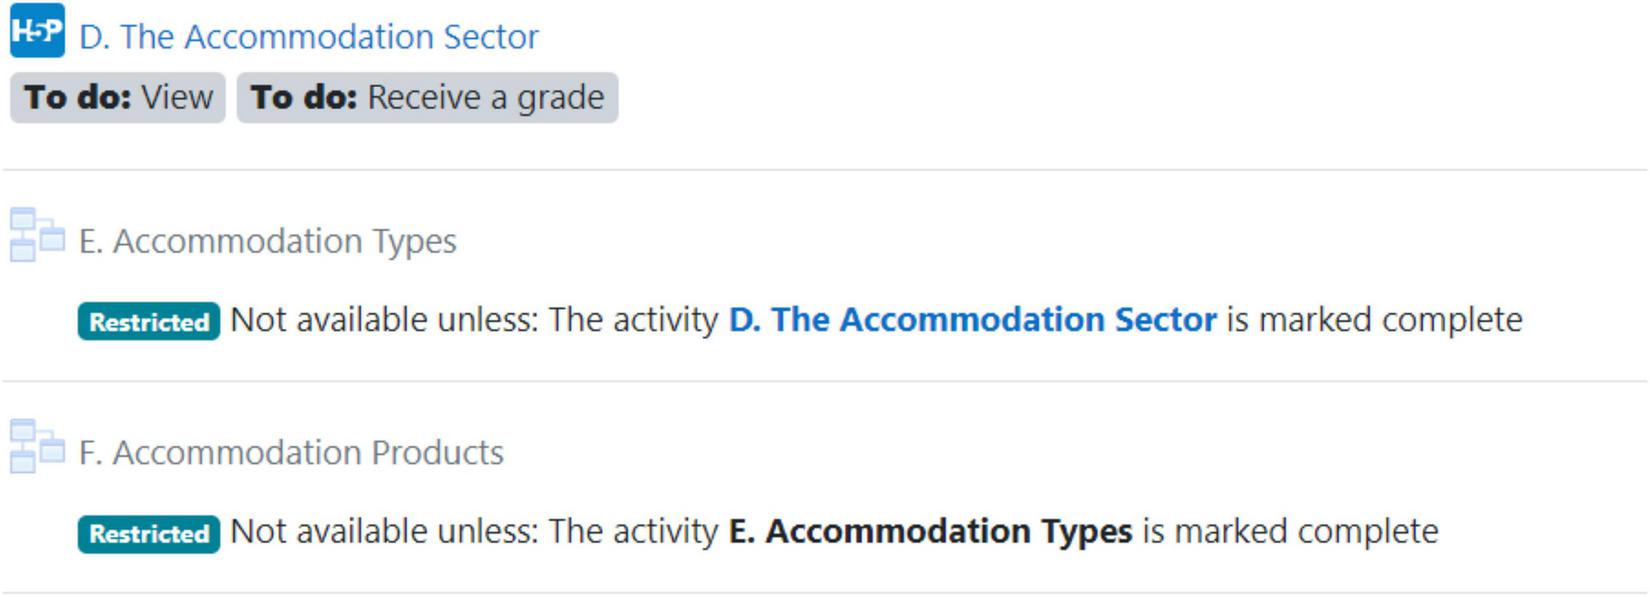1650x597 pixels.
Task: Click 'The activity' text in Accommodation Products restriction
Action: point(633,531)
